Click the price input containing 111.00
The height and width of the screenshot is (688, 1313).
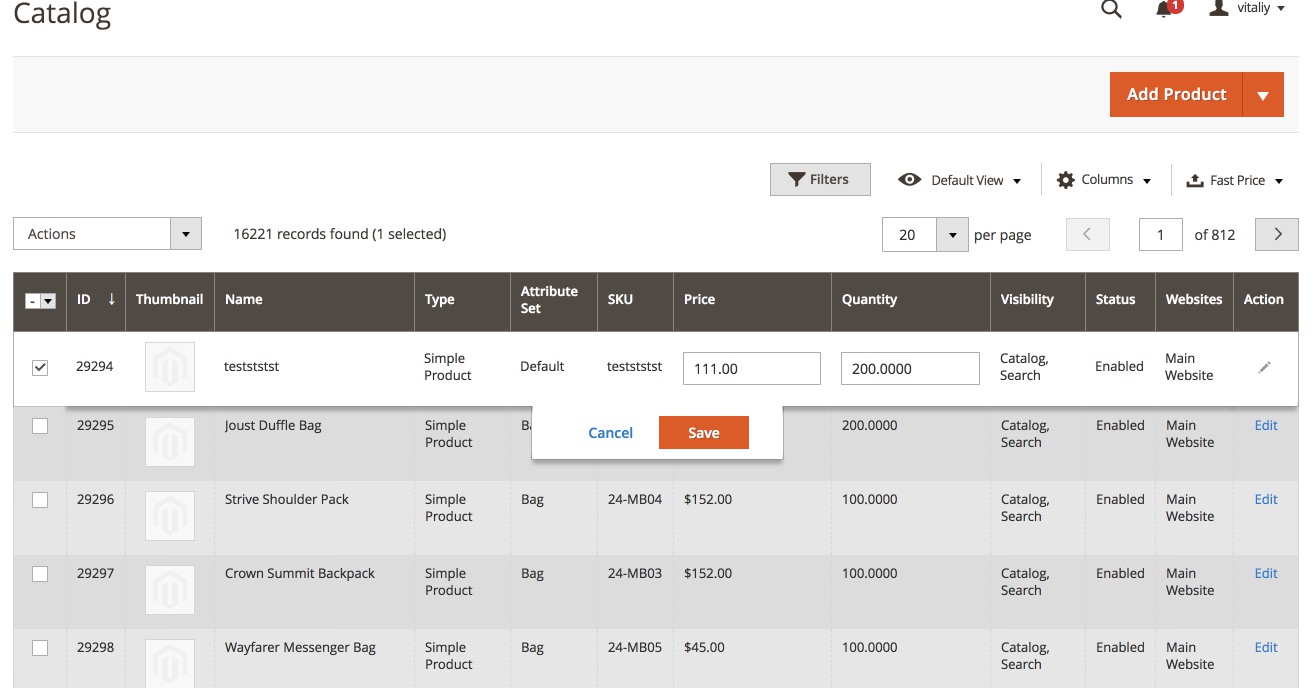tap(751, 367)
